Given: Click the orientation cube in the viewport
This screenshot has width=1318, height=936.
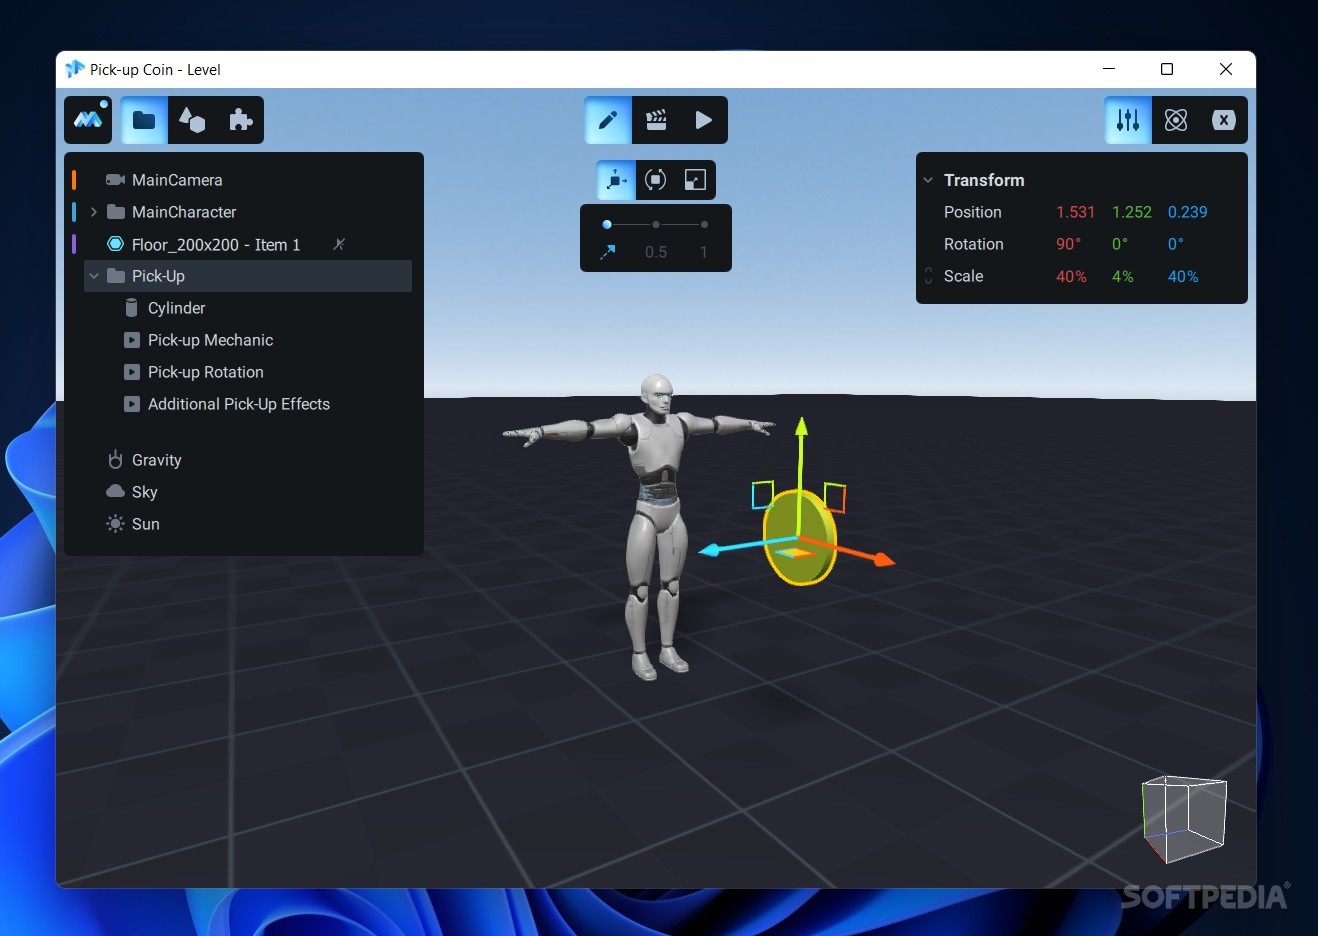Looking at the screenshot, I should (1184, 818).
